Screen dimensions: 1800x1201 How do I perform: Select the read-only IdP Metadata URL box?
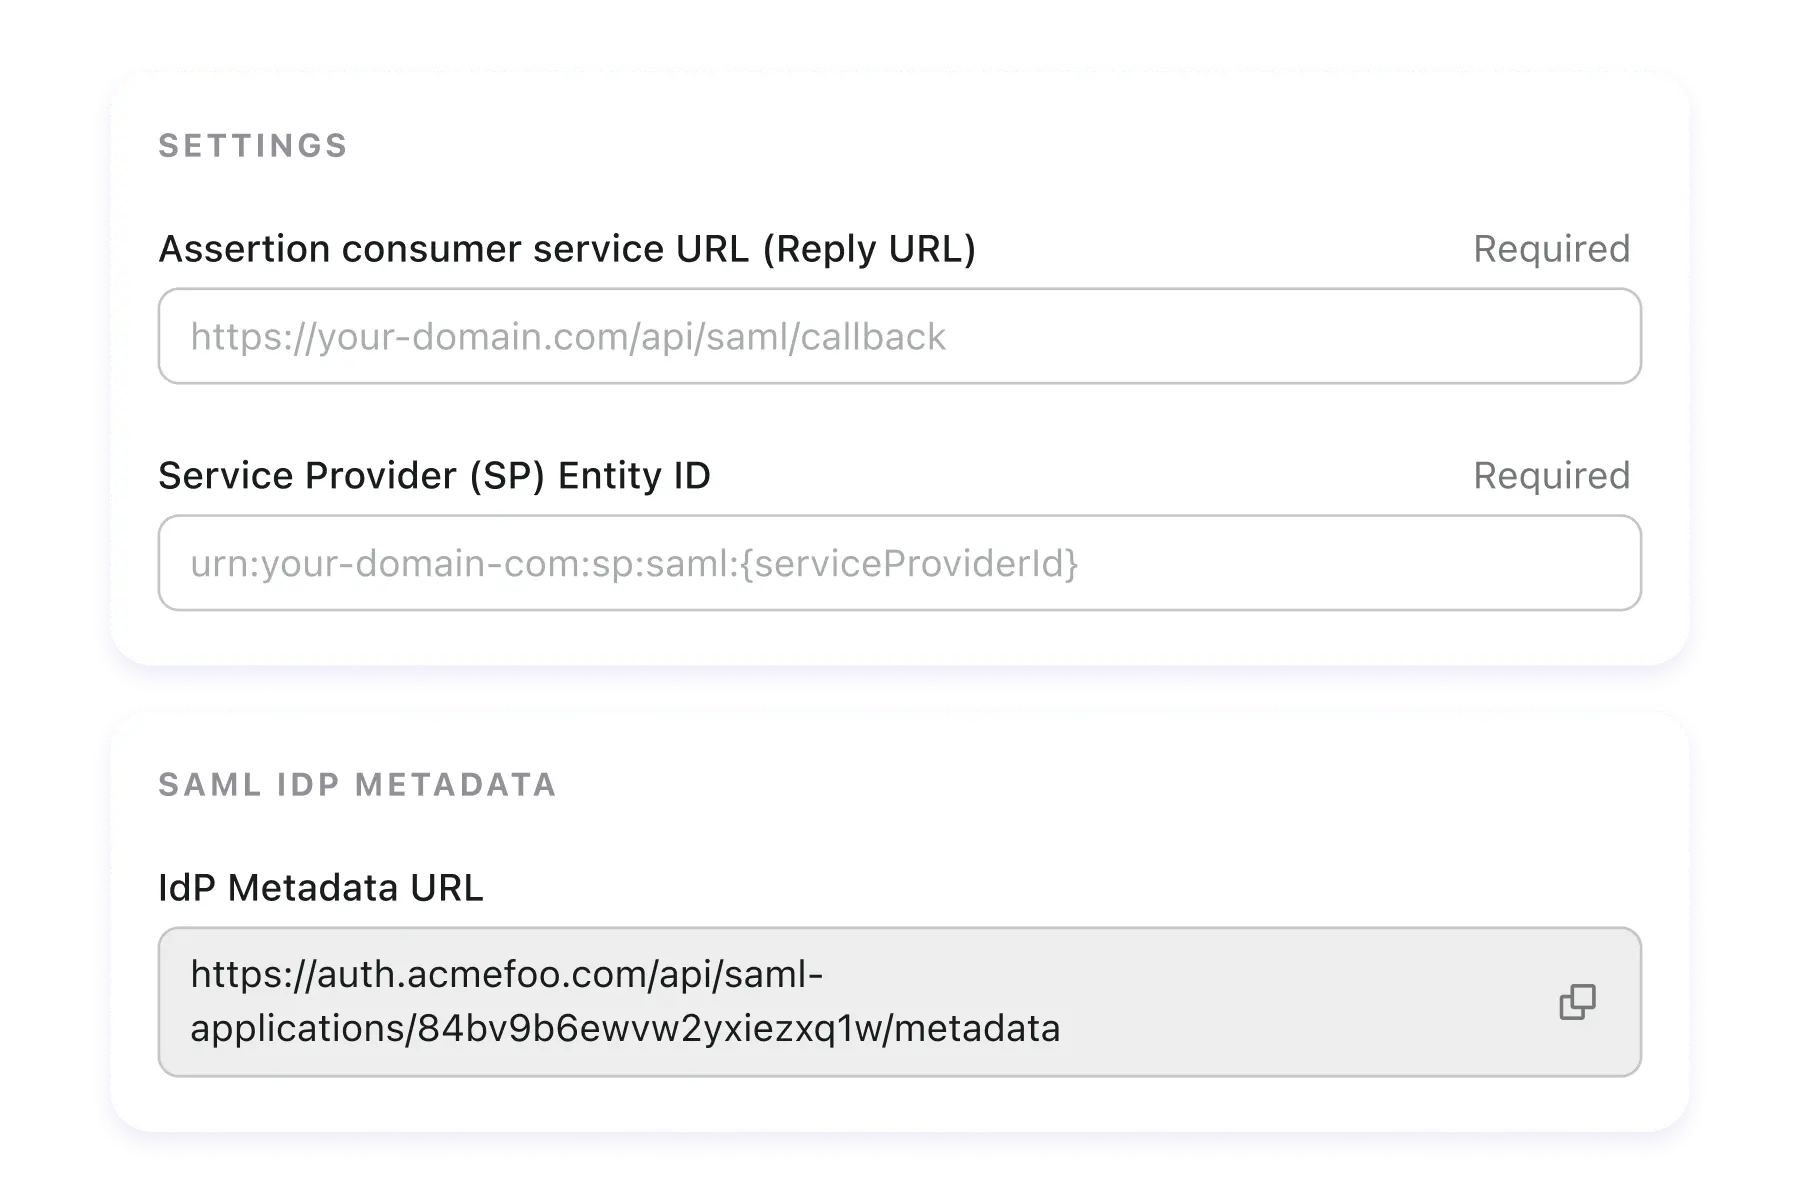[900, 1002]
